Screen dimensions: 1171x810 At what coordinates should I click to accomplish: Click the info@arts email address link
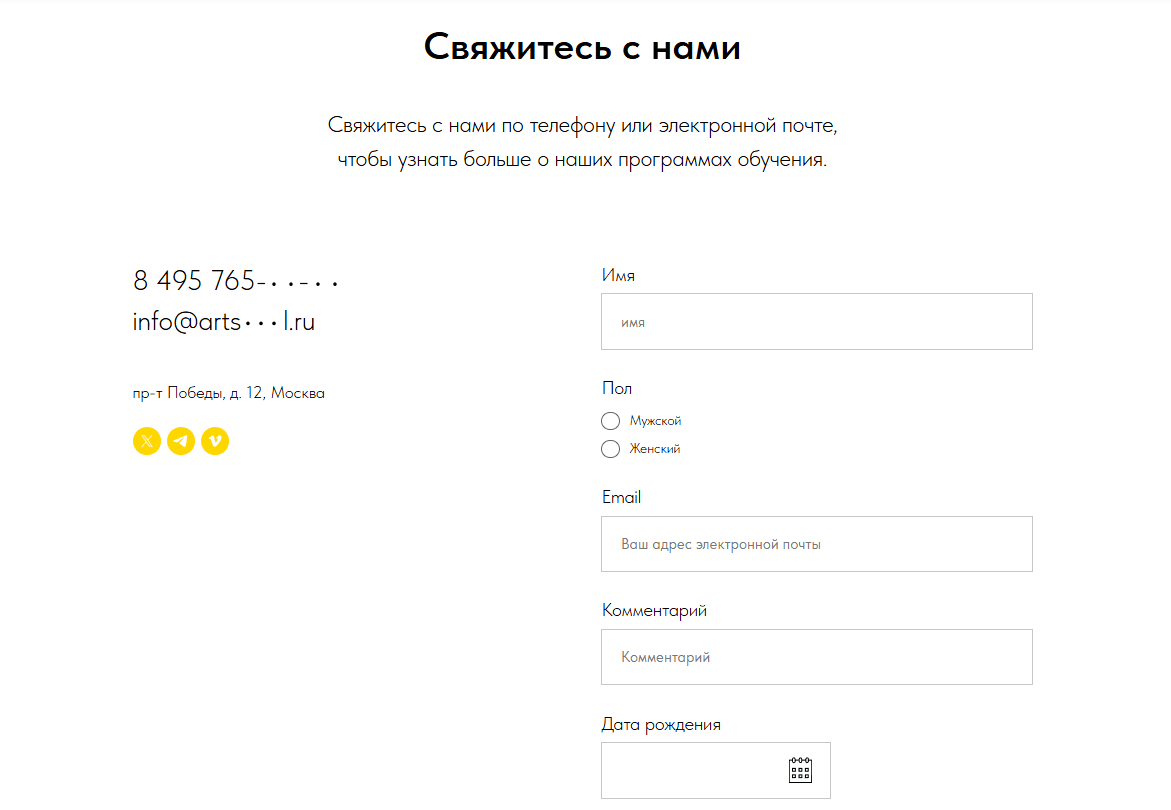(224, 322)
